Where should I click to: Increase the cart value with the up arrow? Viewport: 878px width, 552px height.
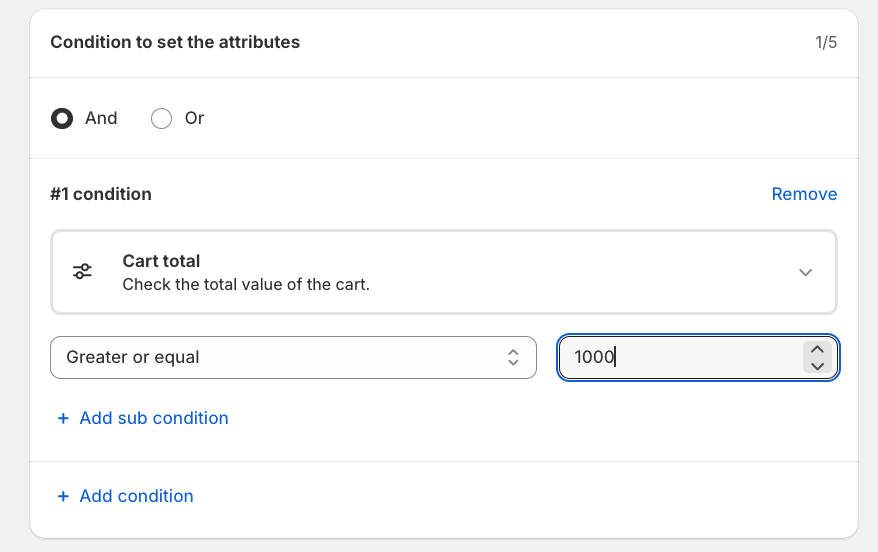(817, 349)
